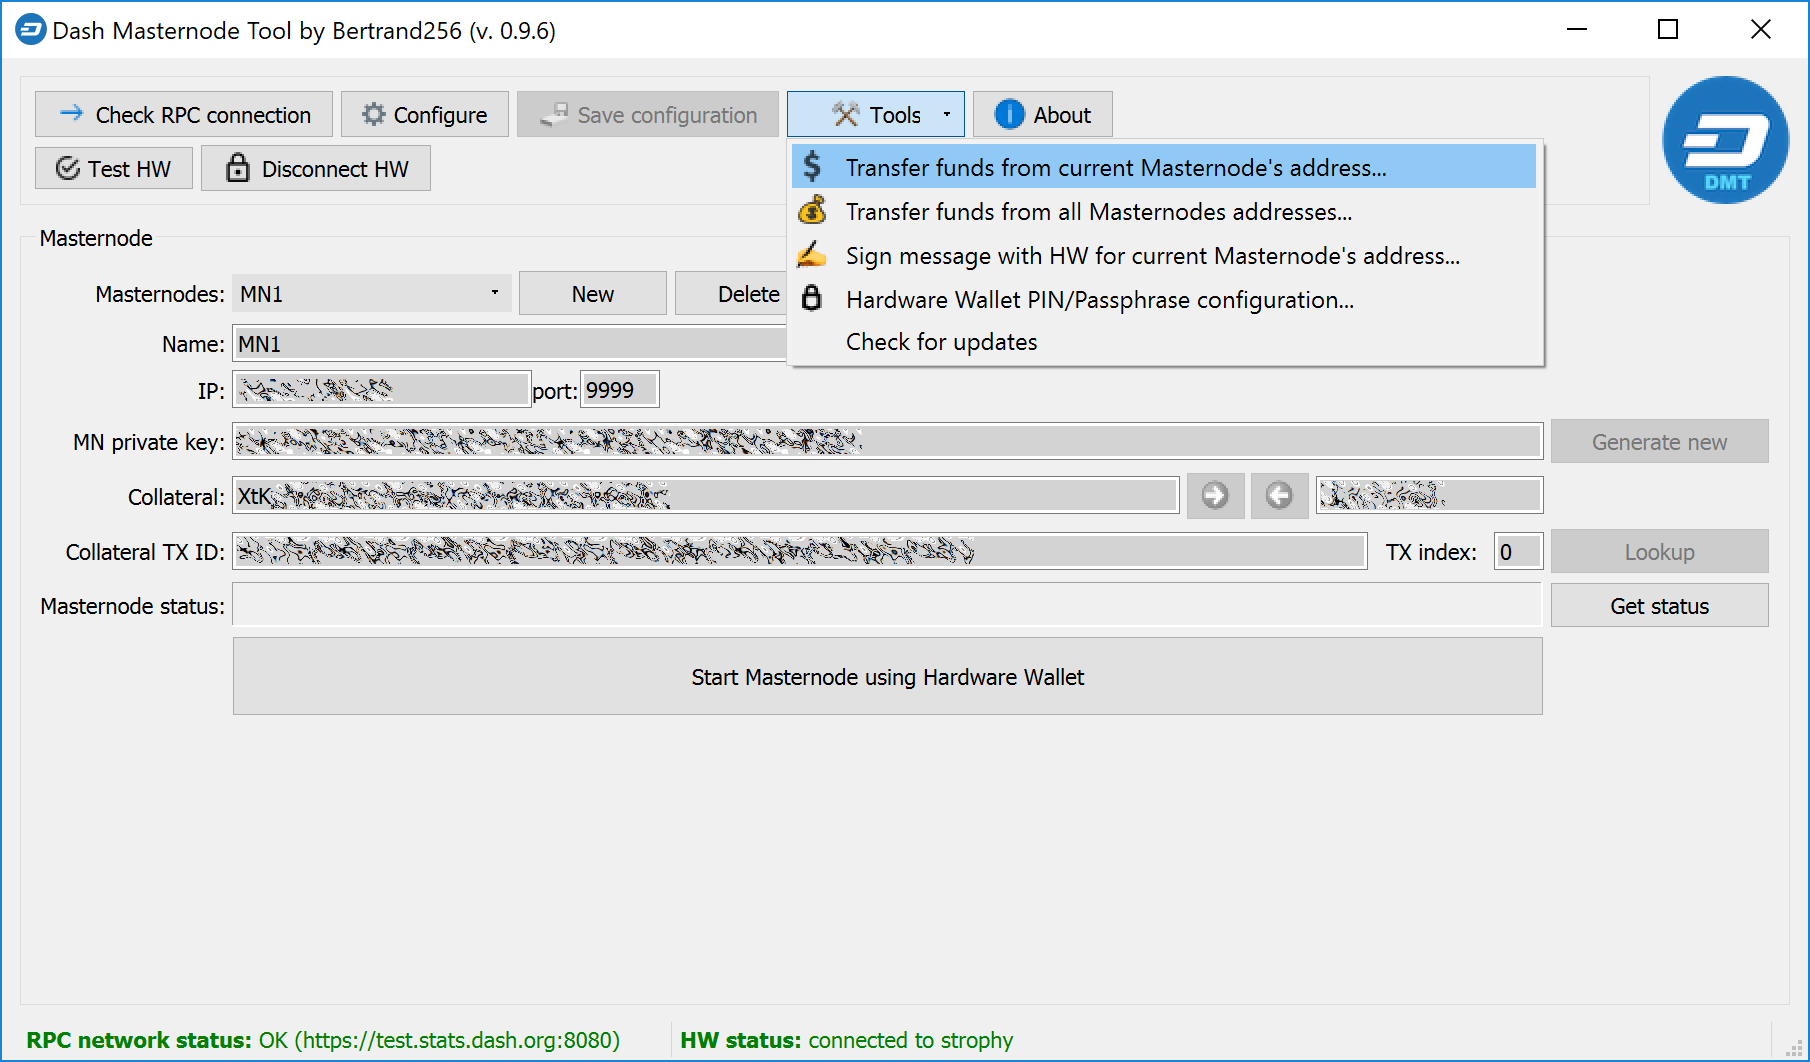This screenshot has width=1810, height=1062.
Task: Open the Configure dialog
Action: tap(425, 115)
